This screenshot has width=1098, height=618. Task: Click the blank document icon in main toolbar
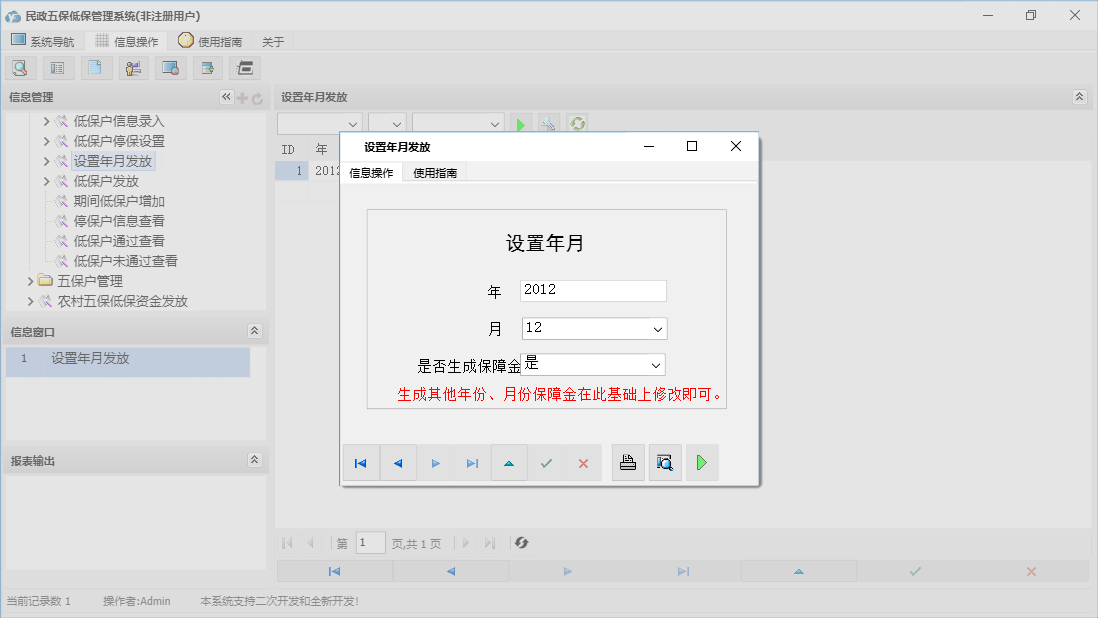pyautogui.click(x=95, y=67)
